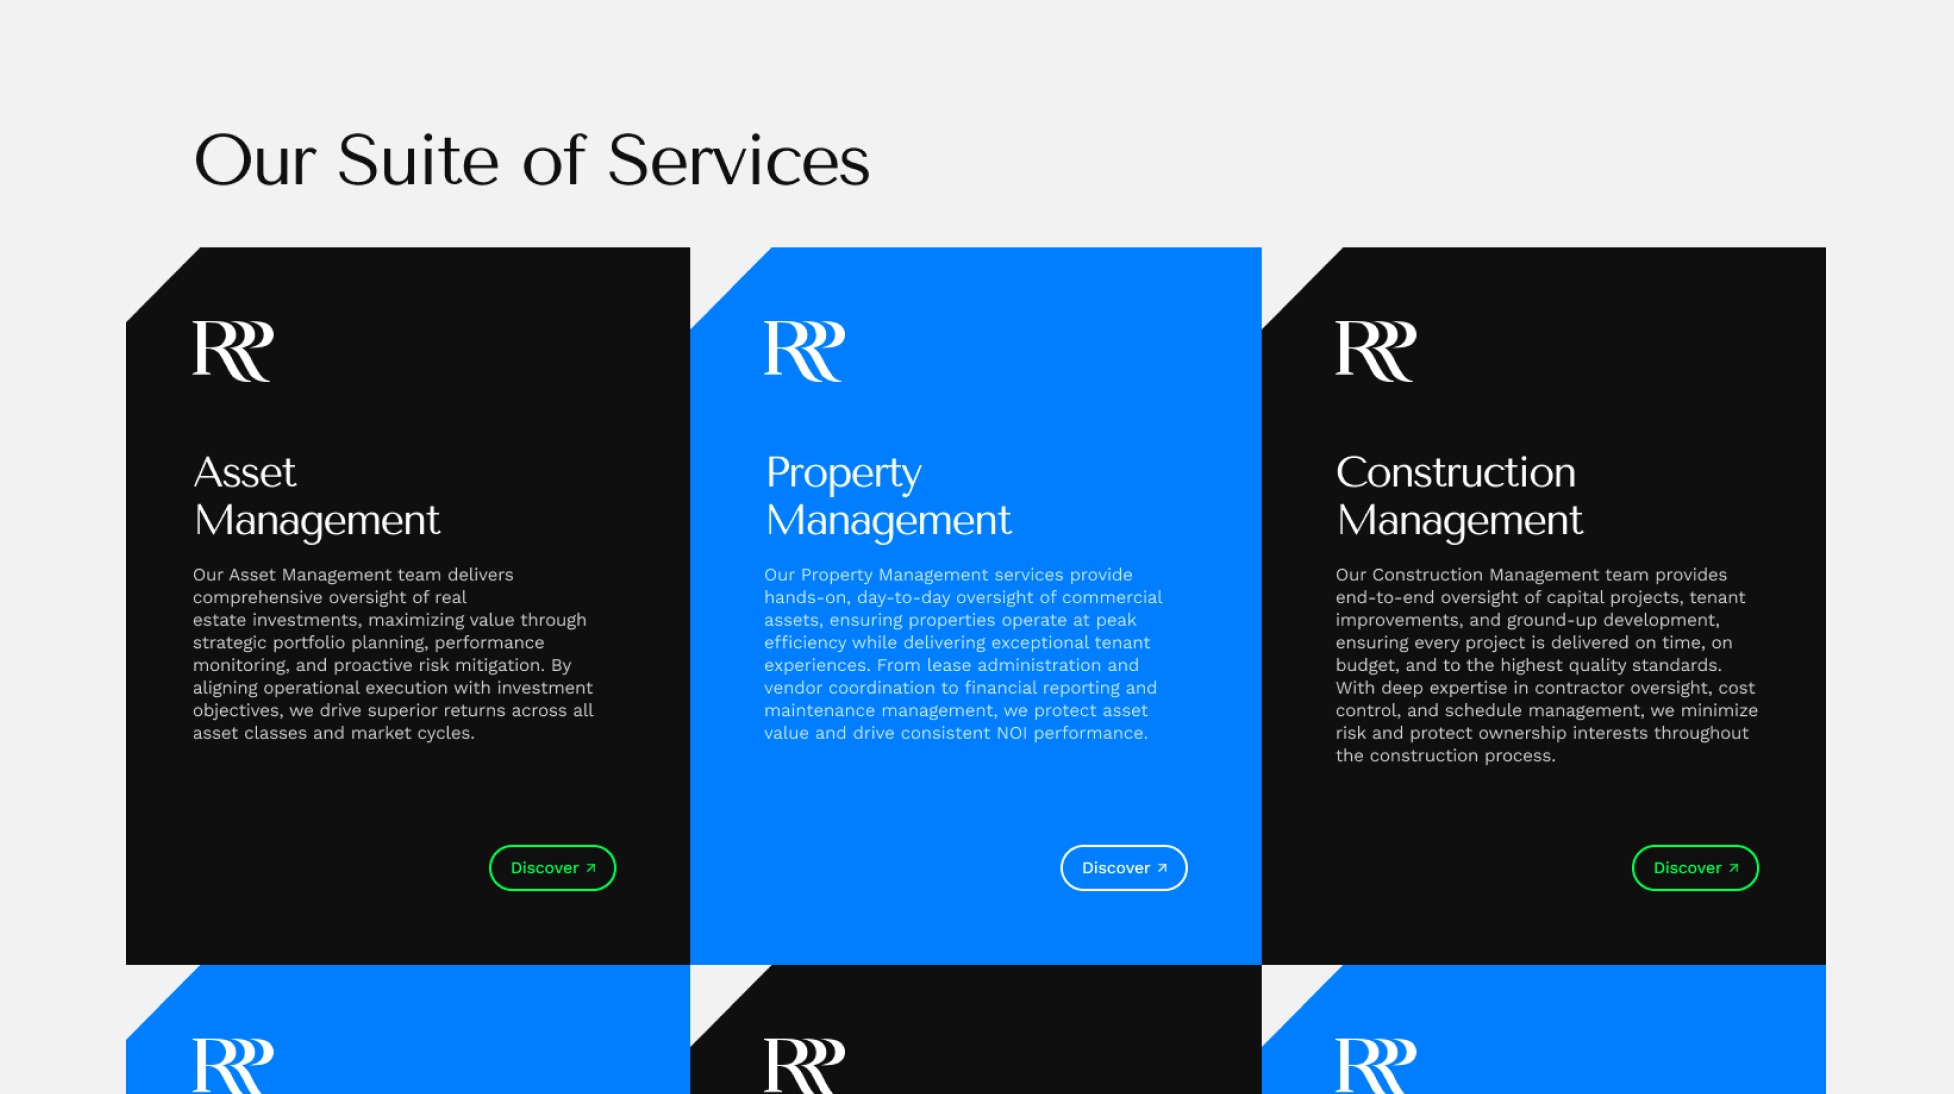Click the Asset Management description paragraph

coord(393,654)
